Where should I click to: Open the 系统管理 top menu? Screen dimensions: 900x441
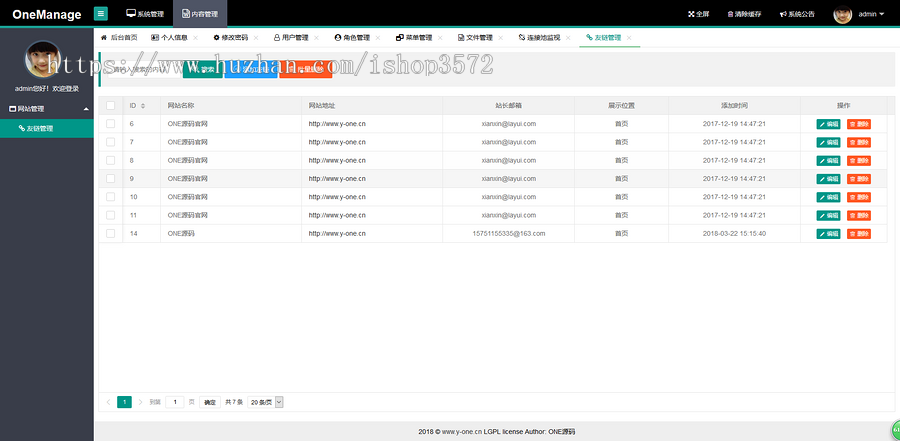click(145, 14)
